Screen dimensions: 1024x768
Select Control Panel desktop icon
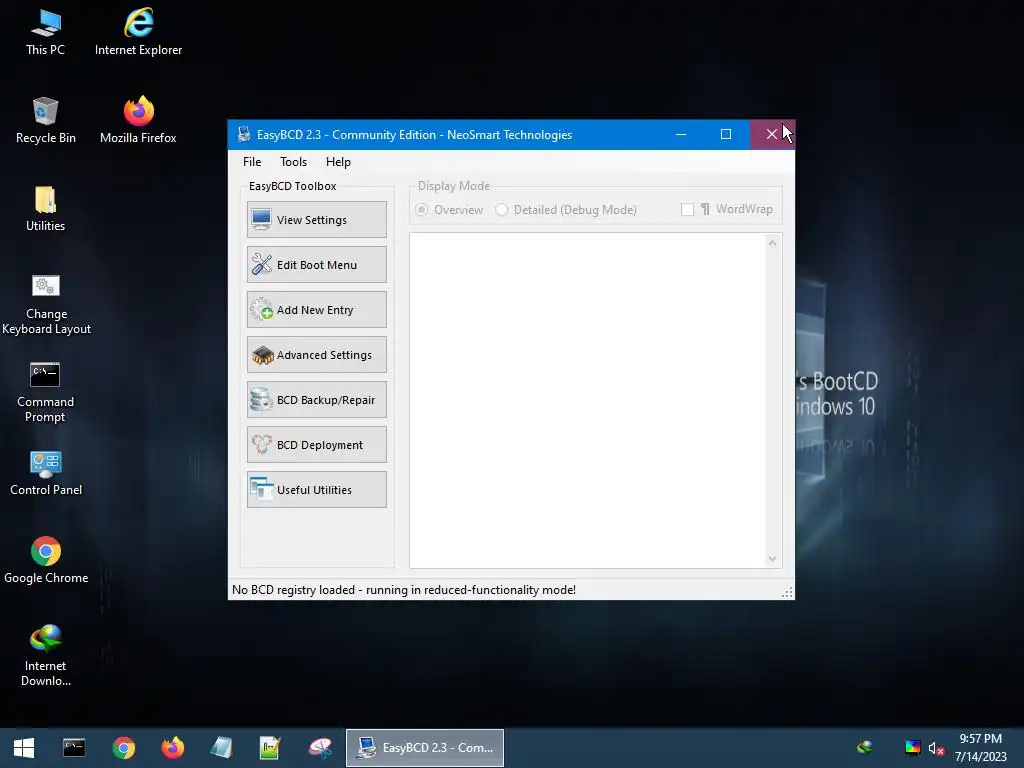click(46, 473)
